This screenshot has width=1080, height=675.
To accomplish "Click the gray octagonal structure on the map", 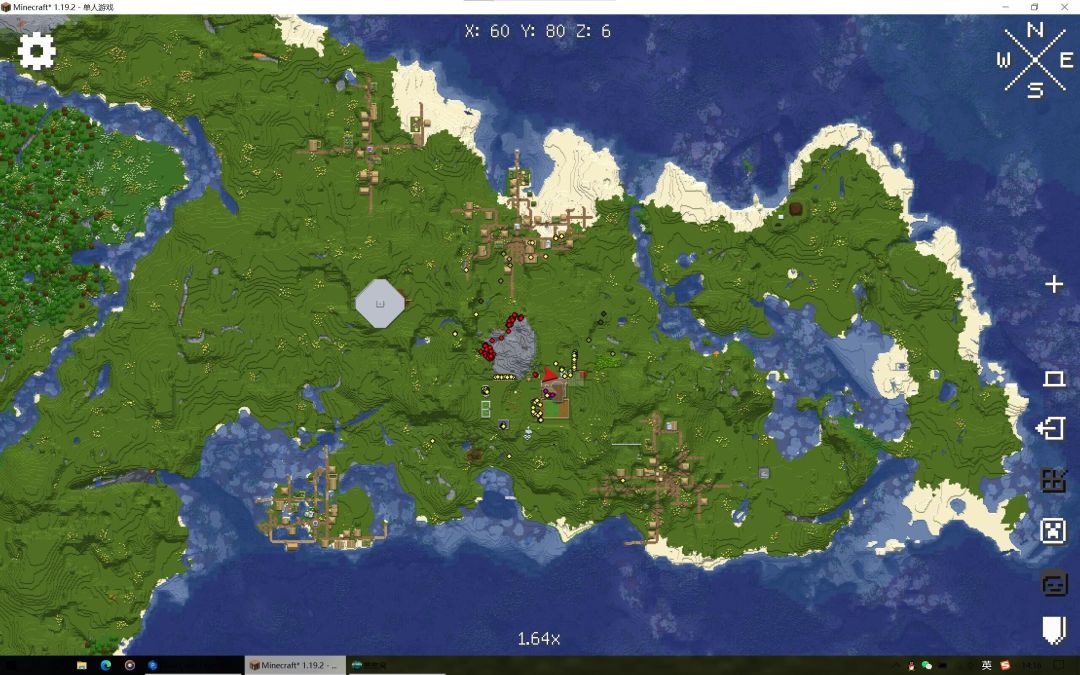I will 380,303.
